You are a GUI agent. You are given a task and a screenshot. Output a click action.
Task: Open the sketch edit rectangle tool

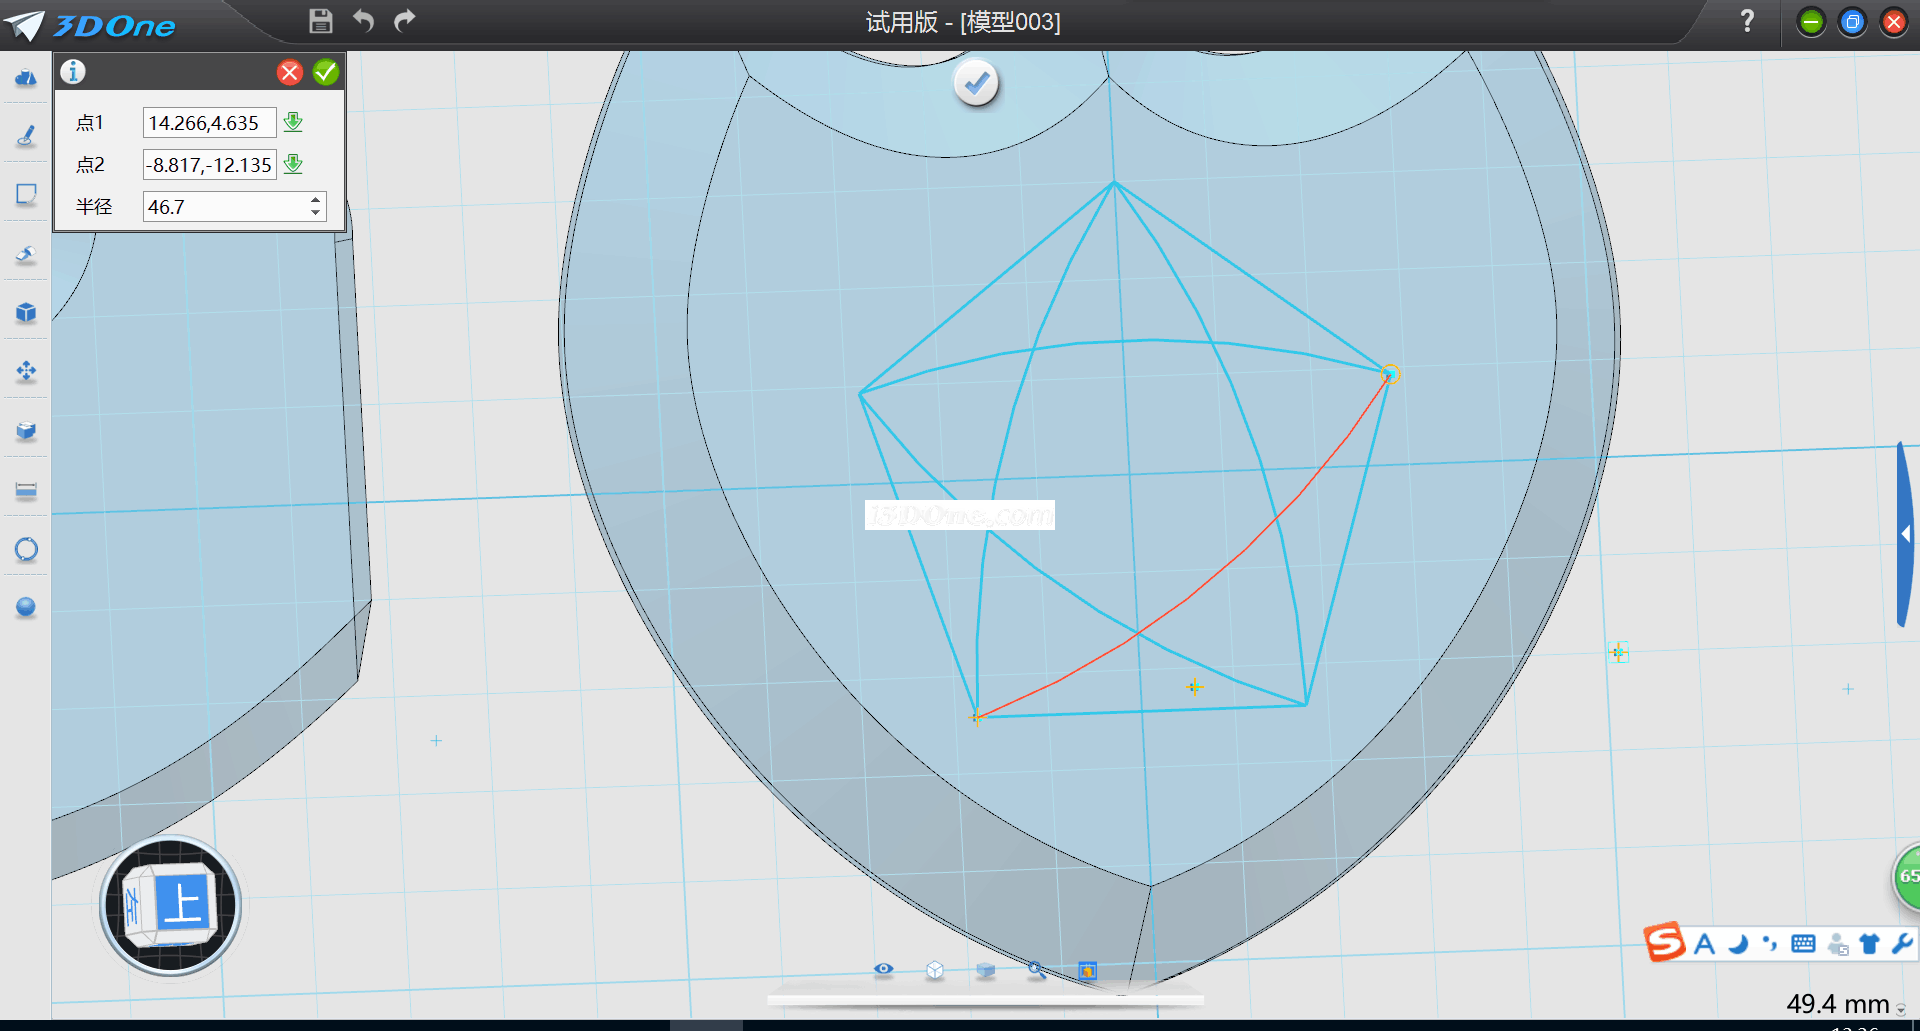[26, 194]
